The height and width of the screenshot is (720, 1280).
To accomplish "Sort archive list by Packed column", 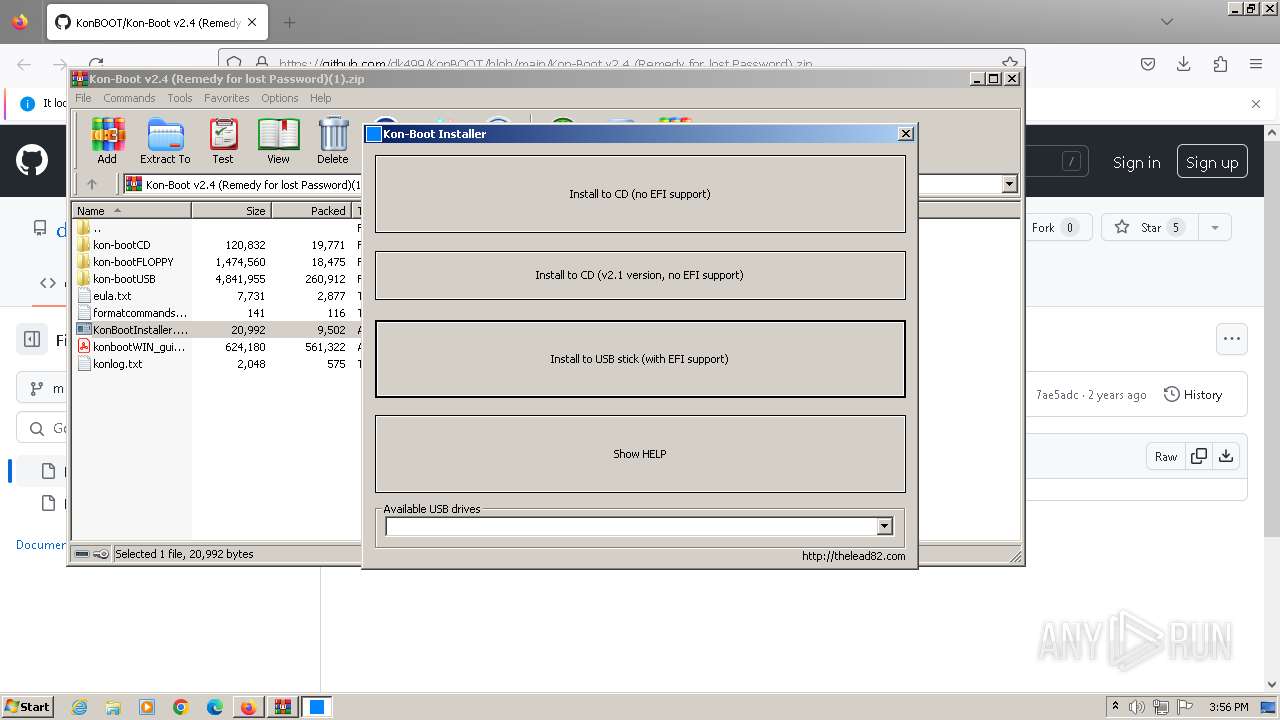I will coord(311,211).
